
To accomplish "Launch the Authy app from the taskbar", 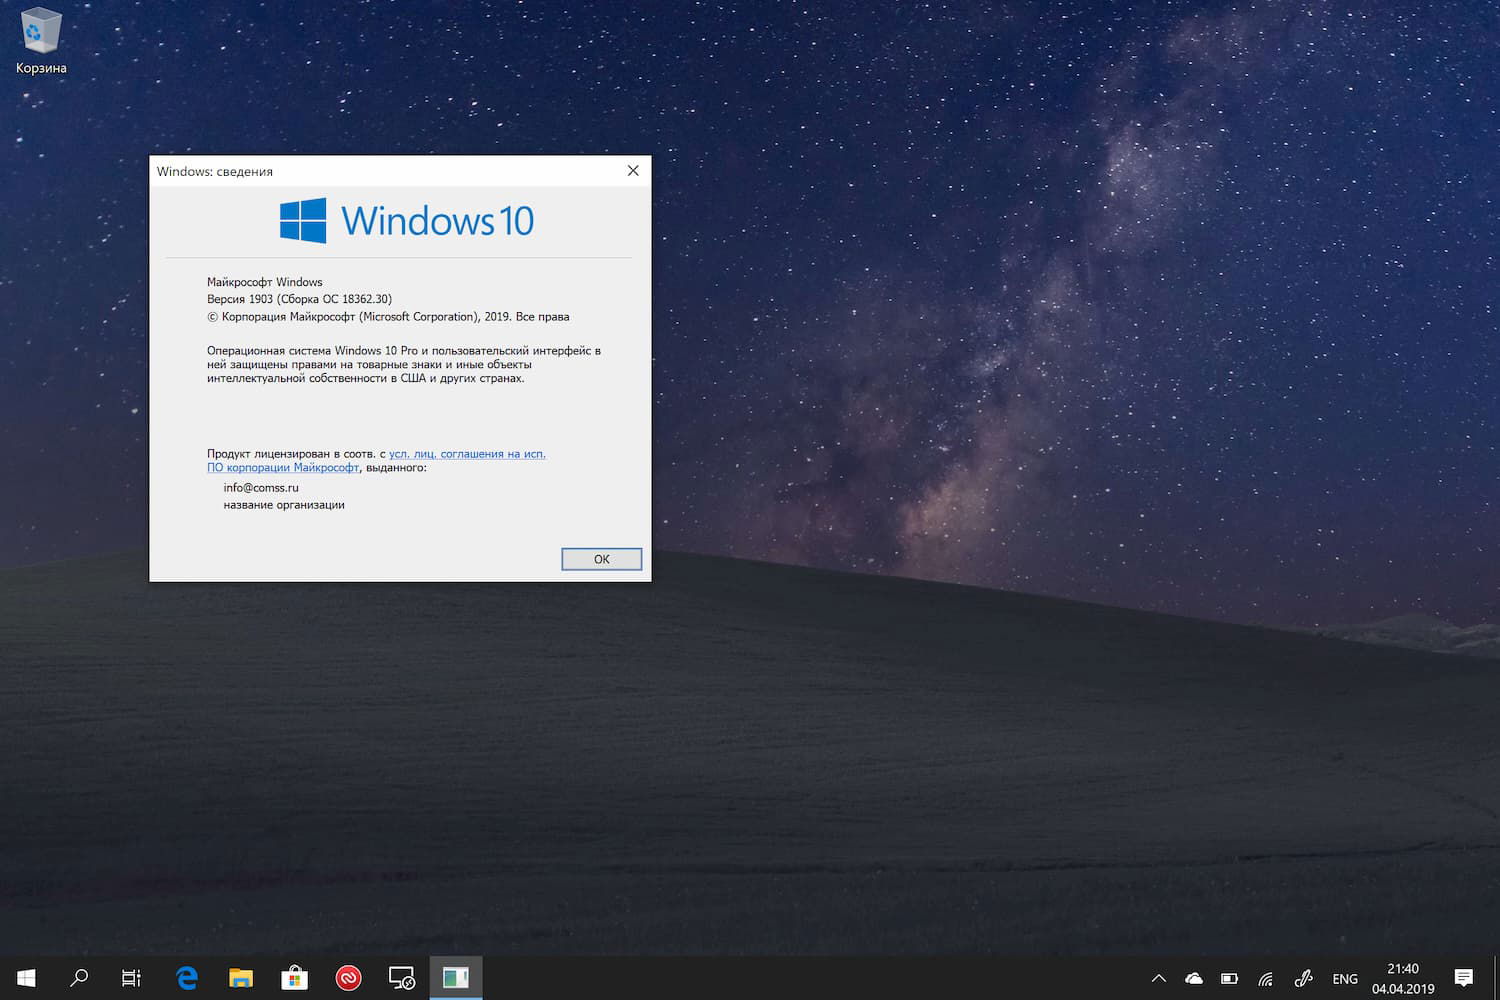I will pyautogui.click(x=348, y=977).
